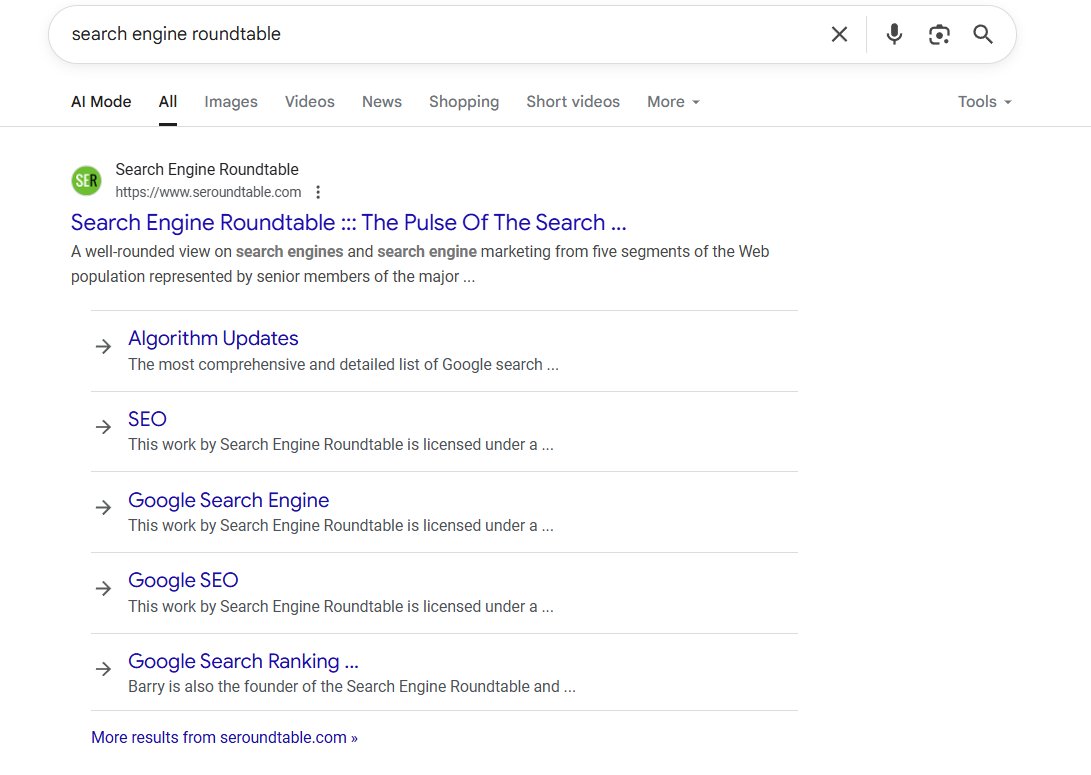This screenshot has width=1091, height=775.
Task: Open the Google SEO sitelink
Action: click(x=183, y=580)
